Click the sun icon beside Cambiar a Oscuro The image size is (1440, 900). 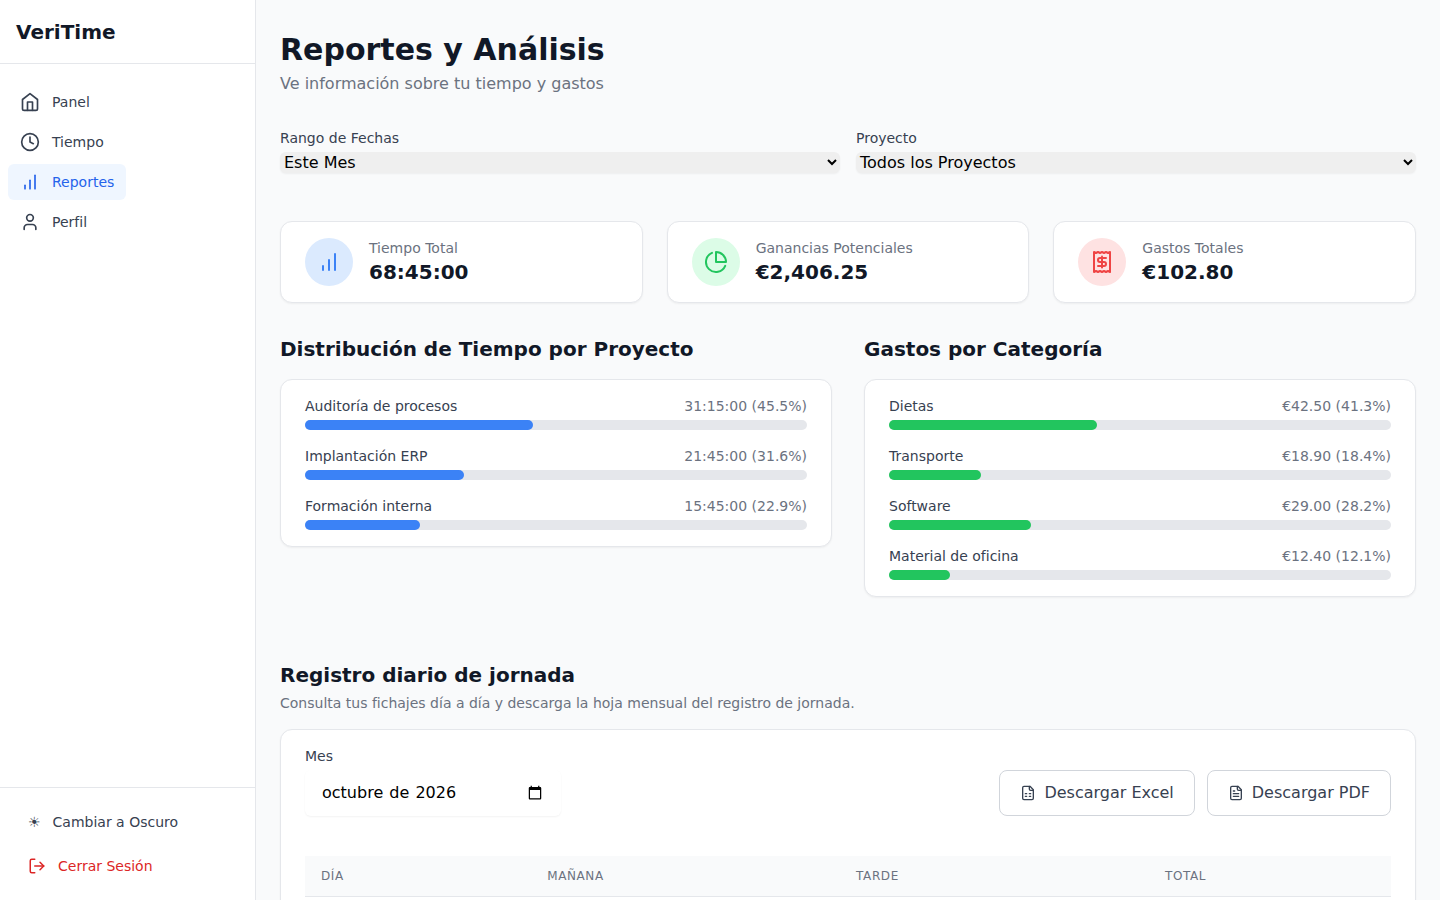[x=34, y=822]
